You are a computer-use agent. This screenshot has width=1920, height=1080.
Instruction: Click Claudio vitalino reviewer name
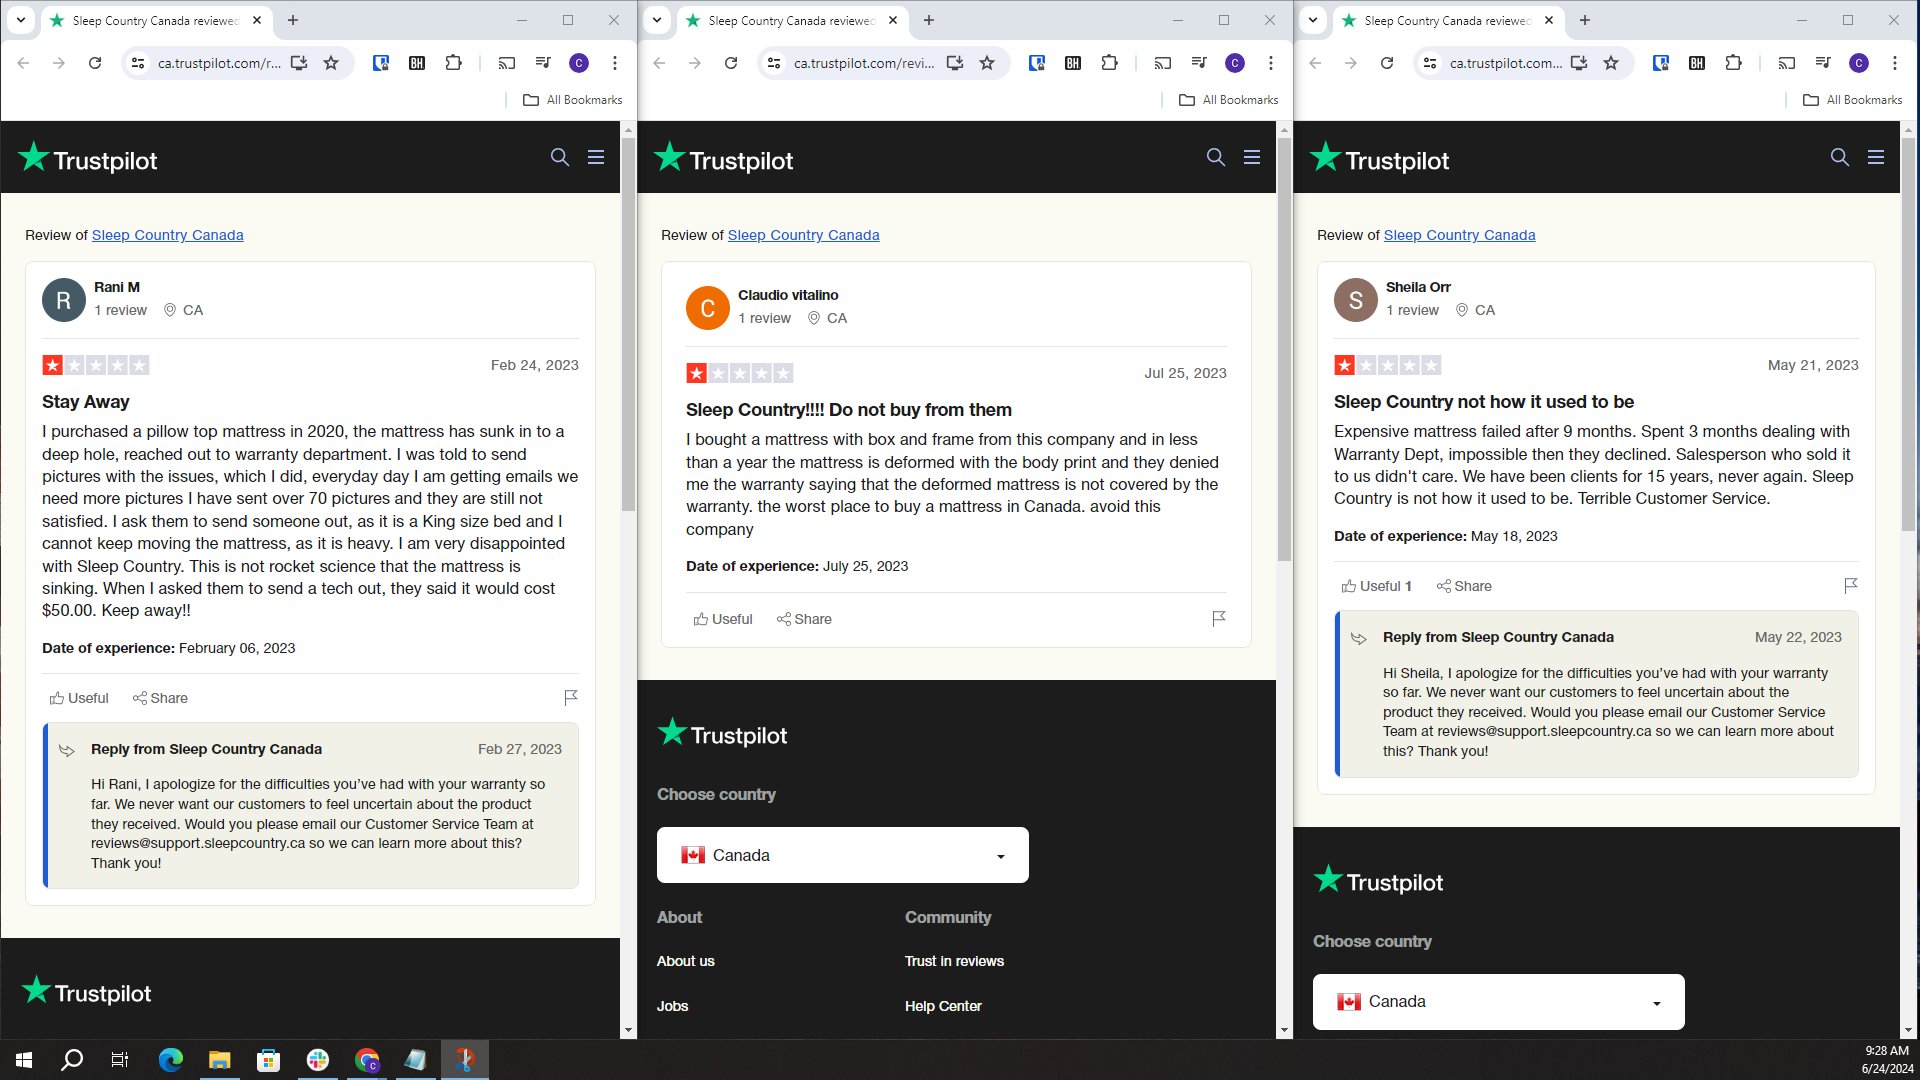point(788,295)
